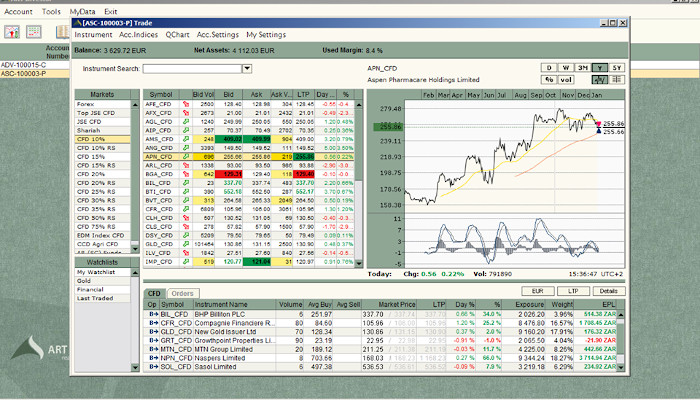Screen dimensions: 700x400
Task: Click trade arrow icon for AFE_CFD row
Action: [187, 103]
